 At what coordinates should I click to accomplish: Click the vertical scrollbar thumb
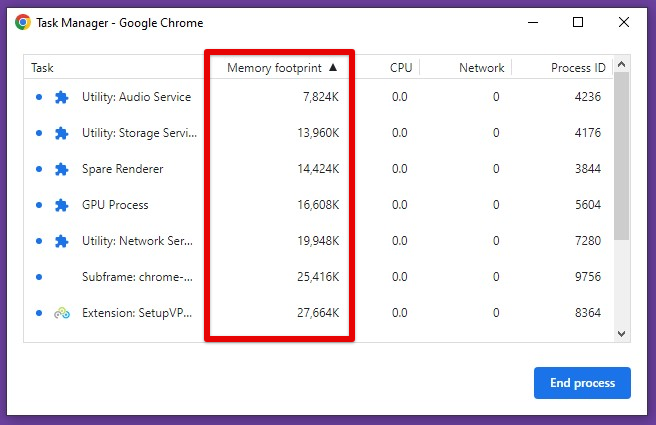pos(621,156)
